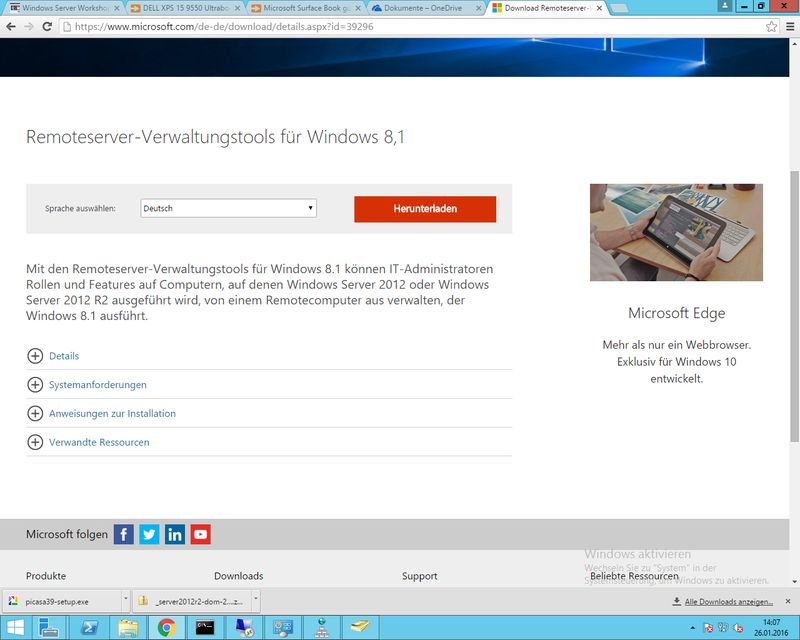800x640 pixels.
Task: Open options arrow for server2012r2-dom download
Action: coord(256,601)
